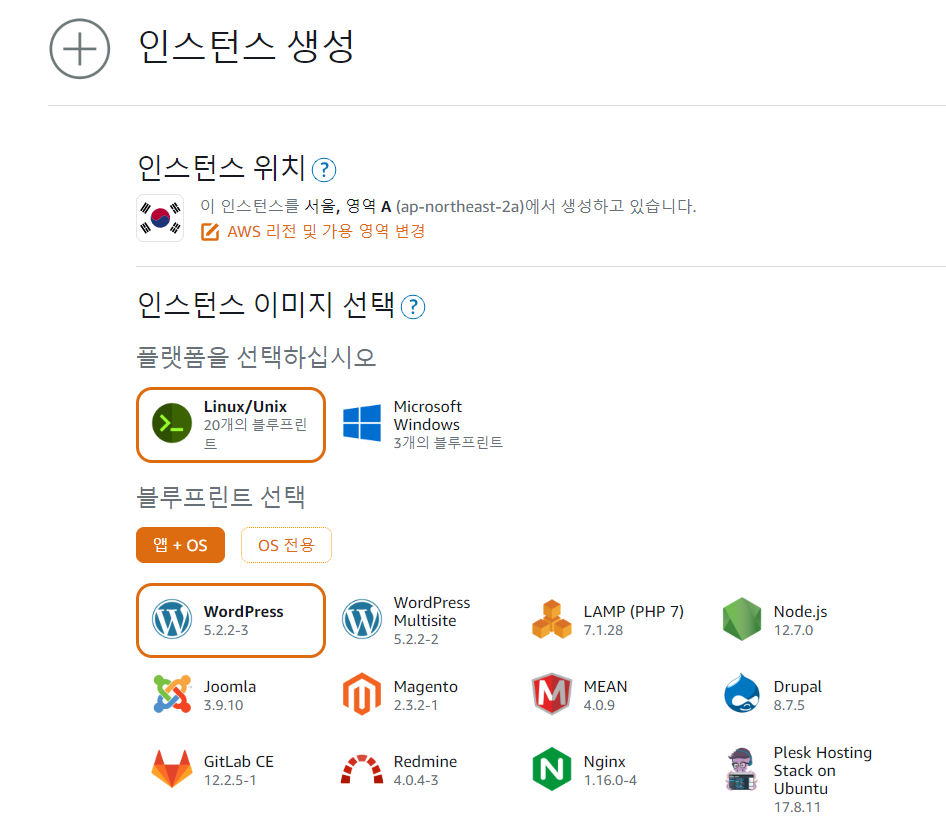The image size is (946, 823).
Task: Choose the WordPress 5.2.2-3 blueprint
Action: [x=231, y=620]
